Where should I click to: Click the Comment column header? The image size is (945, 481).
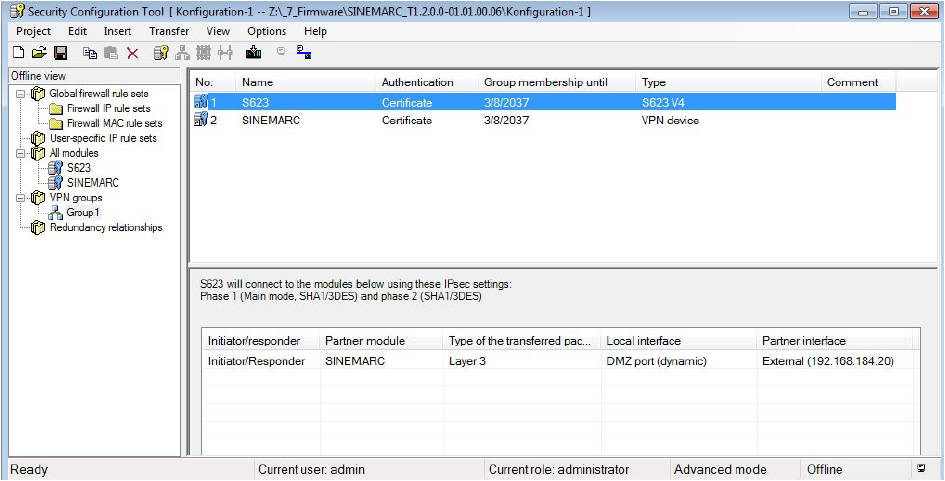click(858, 83)
